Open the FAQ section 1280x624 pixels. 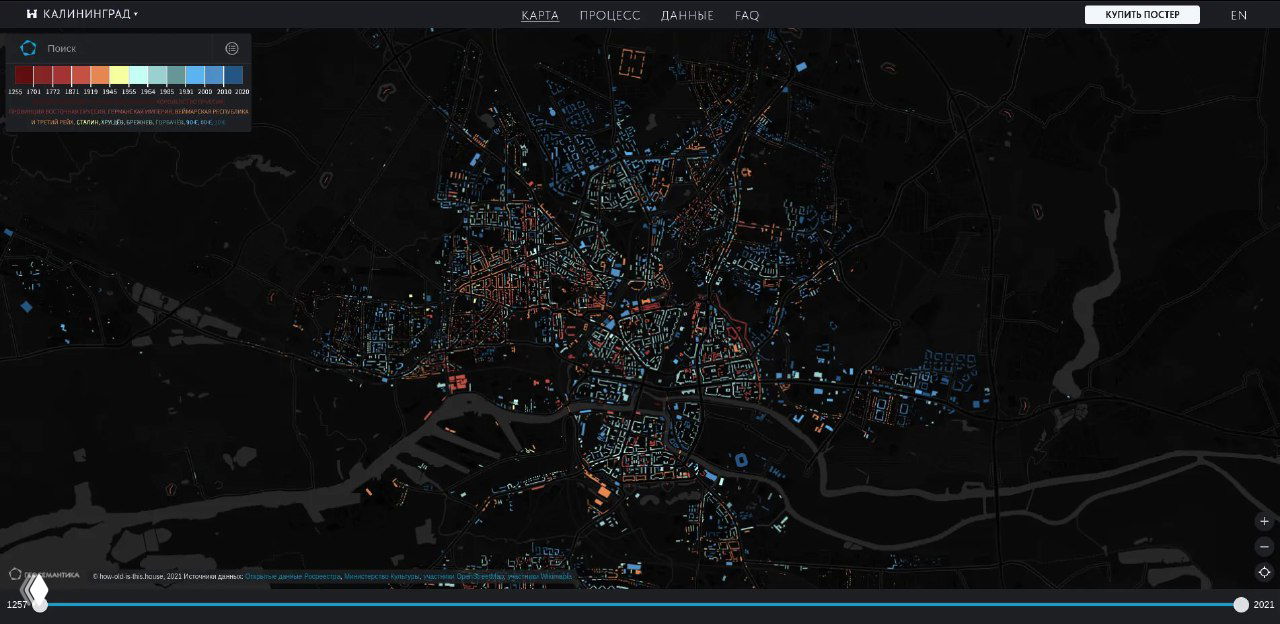tap(747, 16)
